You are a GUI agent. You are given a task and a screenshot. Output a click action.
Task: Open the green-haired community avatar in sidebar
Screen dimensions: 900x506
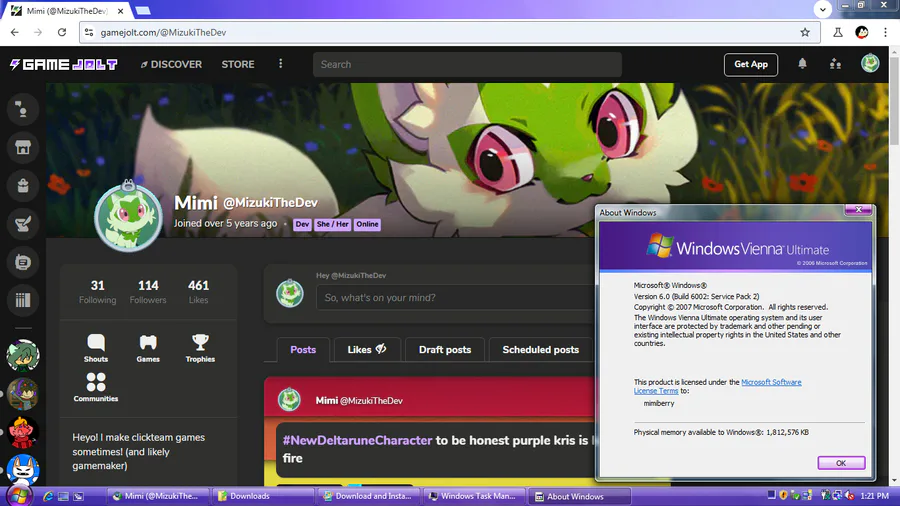(x=23, y=356)
